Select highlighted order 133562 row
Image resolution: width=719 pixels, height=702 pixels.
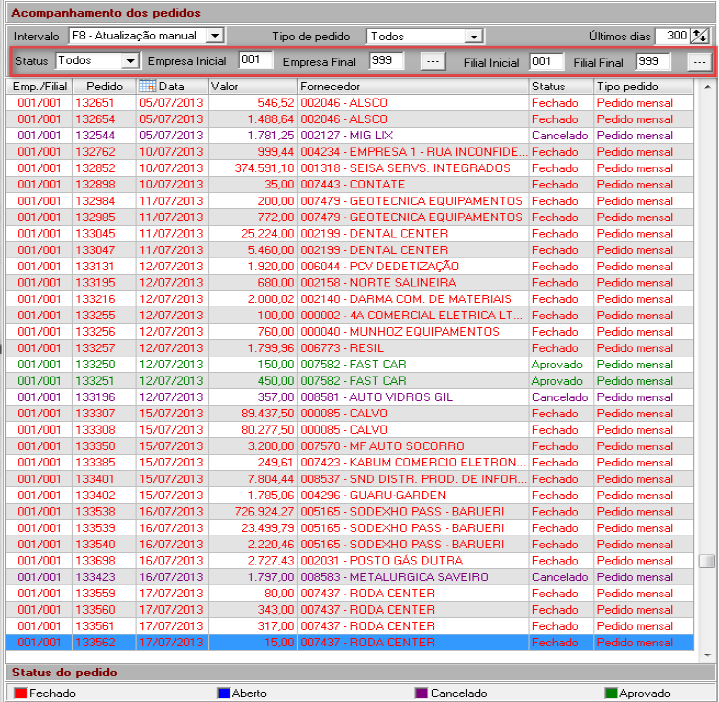click(x=349, y=642)
